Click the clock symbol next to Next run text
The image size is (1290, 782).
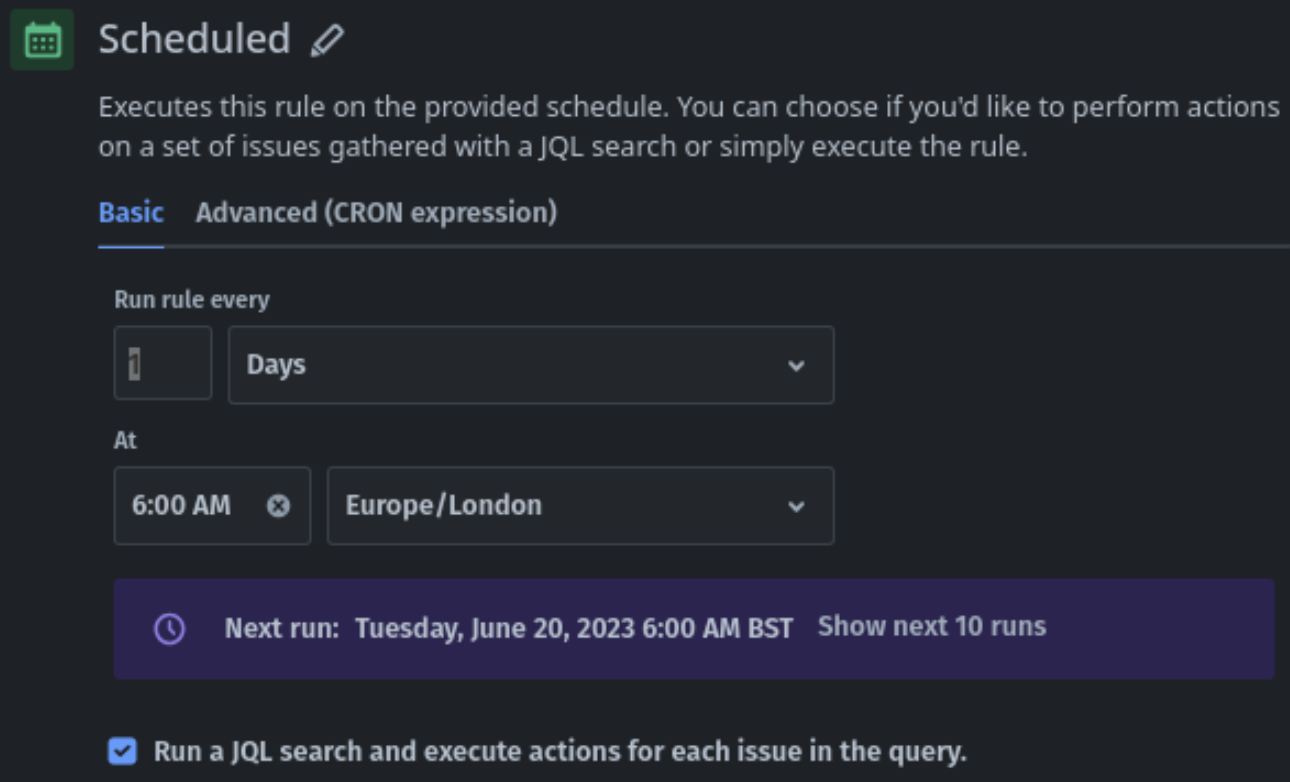point(170,629)
